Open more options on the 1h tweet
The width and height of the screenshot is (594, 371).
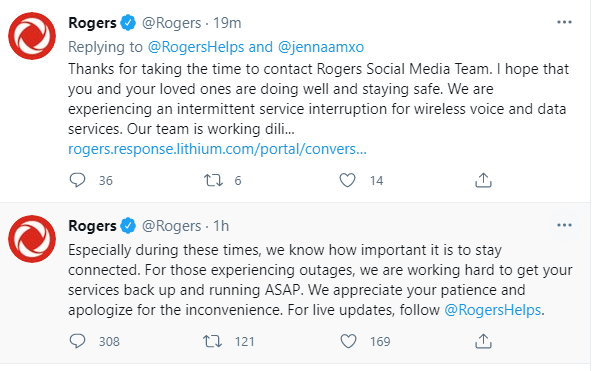[564, 225]
